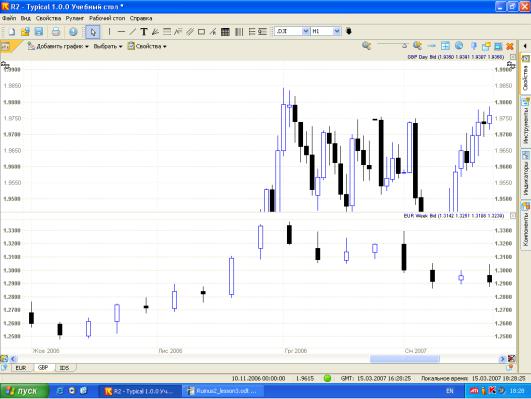The width and height of the screenshot is (531, 399).
Task: Click the scroll left arrow under chart
Action: 14,359
